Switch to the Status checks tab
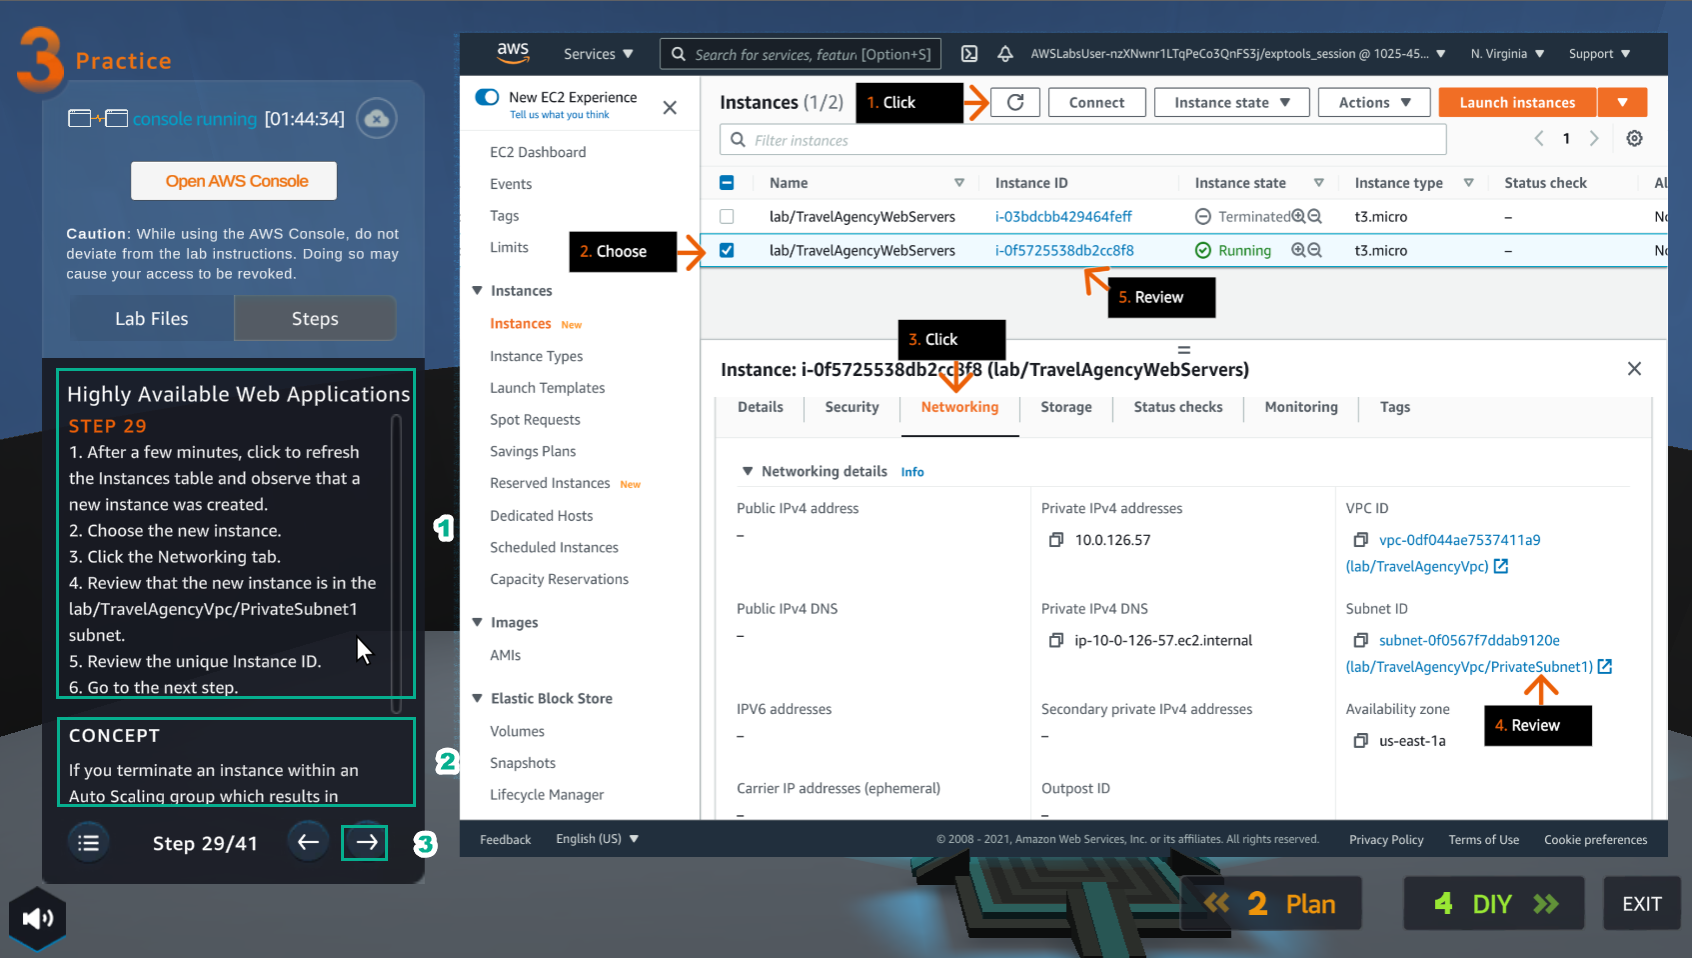 pos(1178,407)
